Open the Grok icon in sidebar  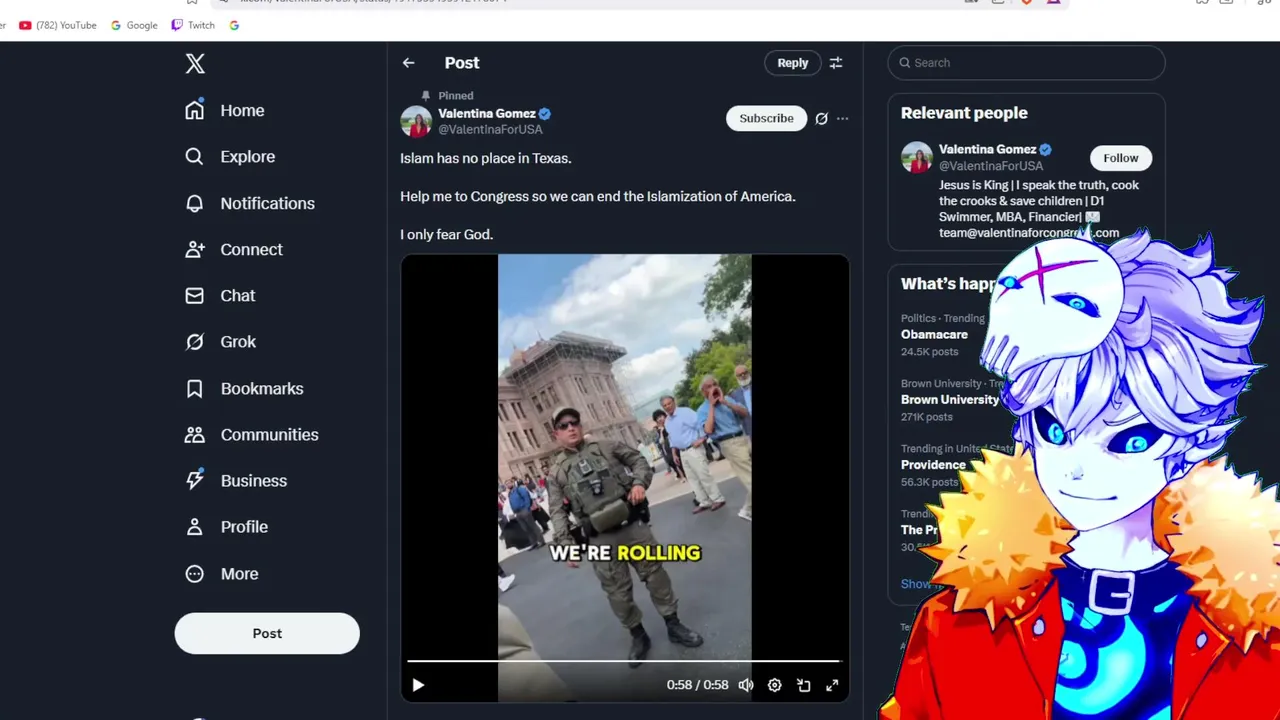(x=194, y=342)
